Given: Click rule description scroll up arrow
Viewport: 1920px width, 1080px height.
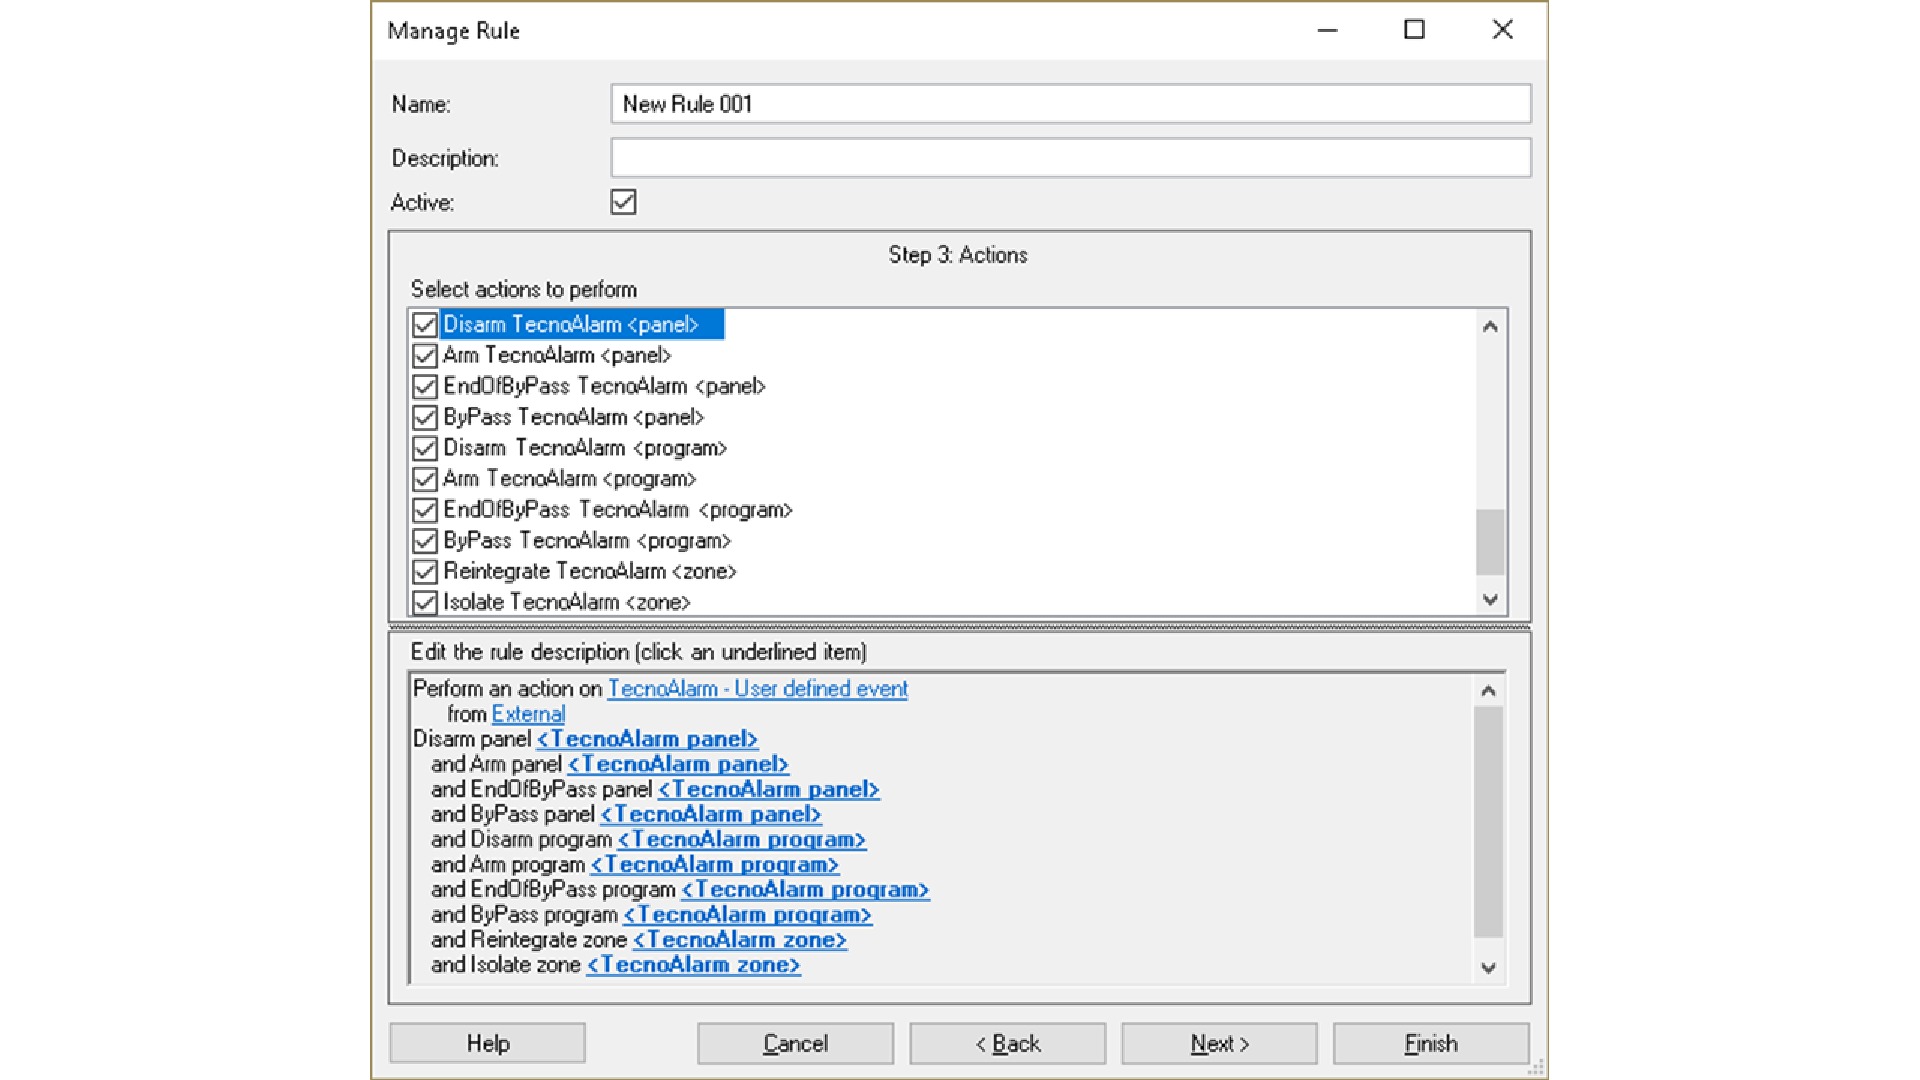Looking at the screenshot, I should coord(1488,691).
